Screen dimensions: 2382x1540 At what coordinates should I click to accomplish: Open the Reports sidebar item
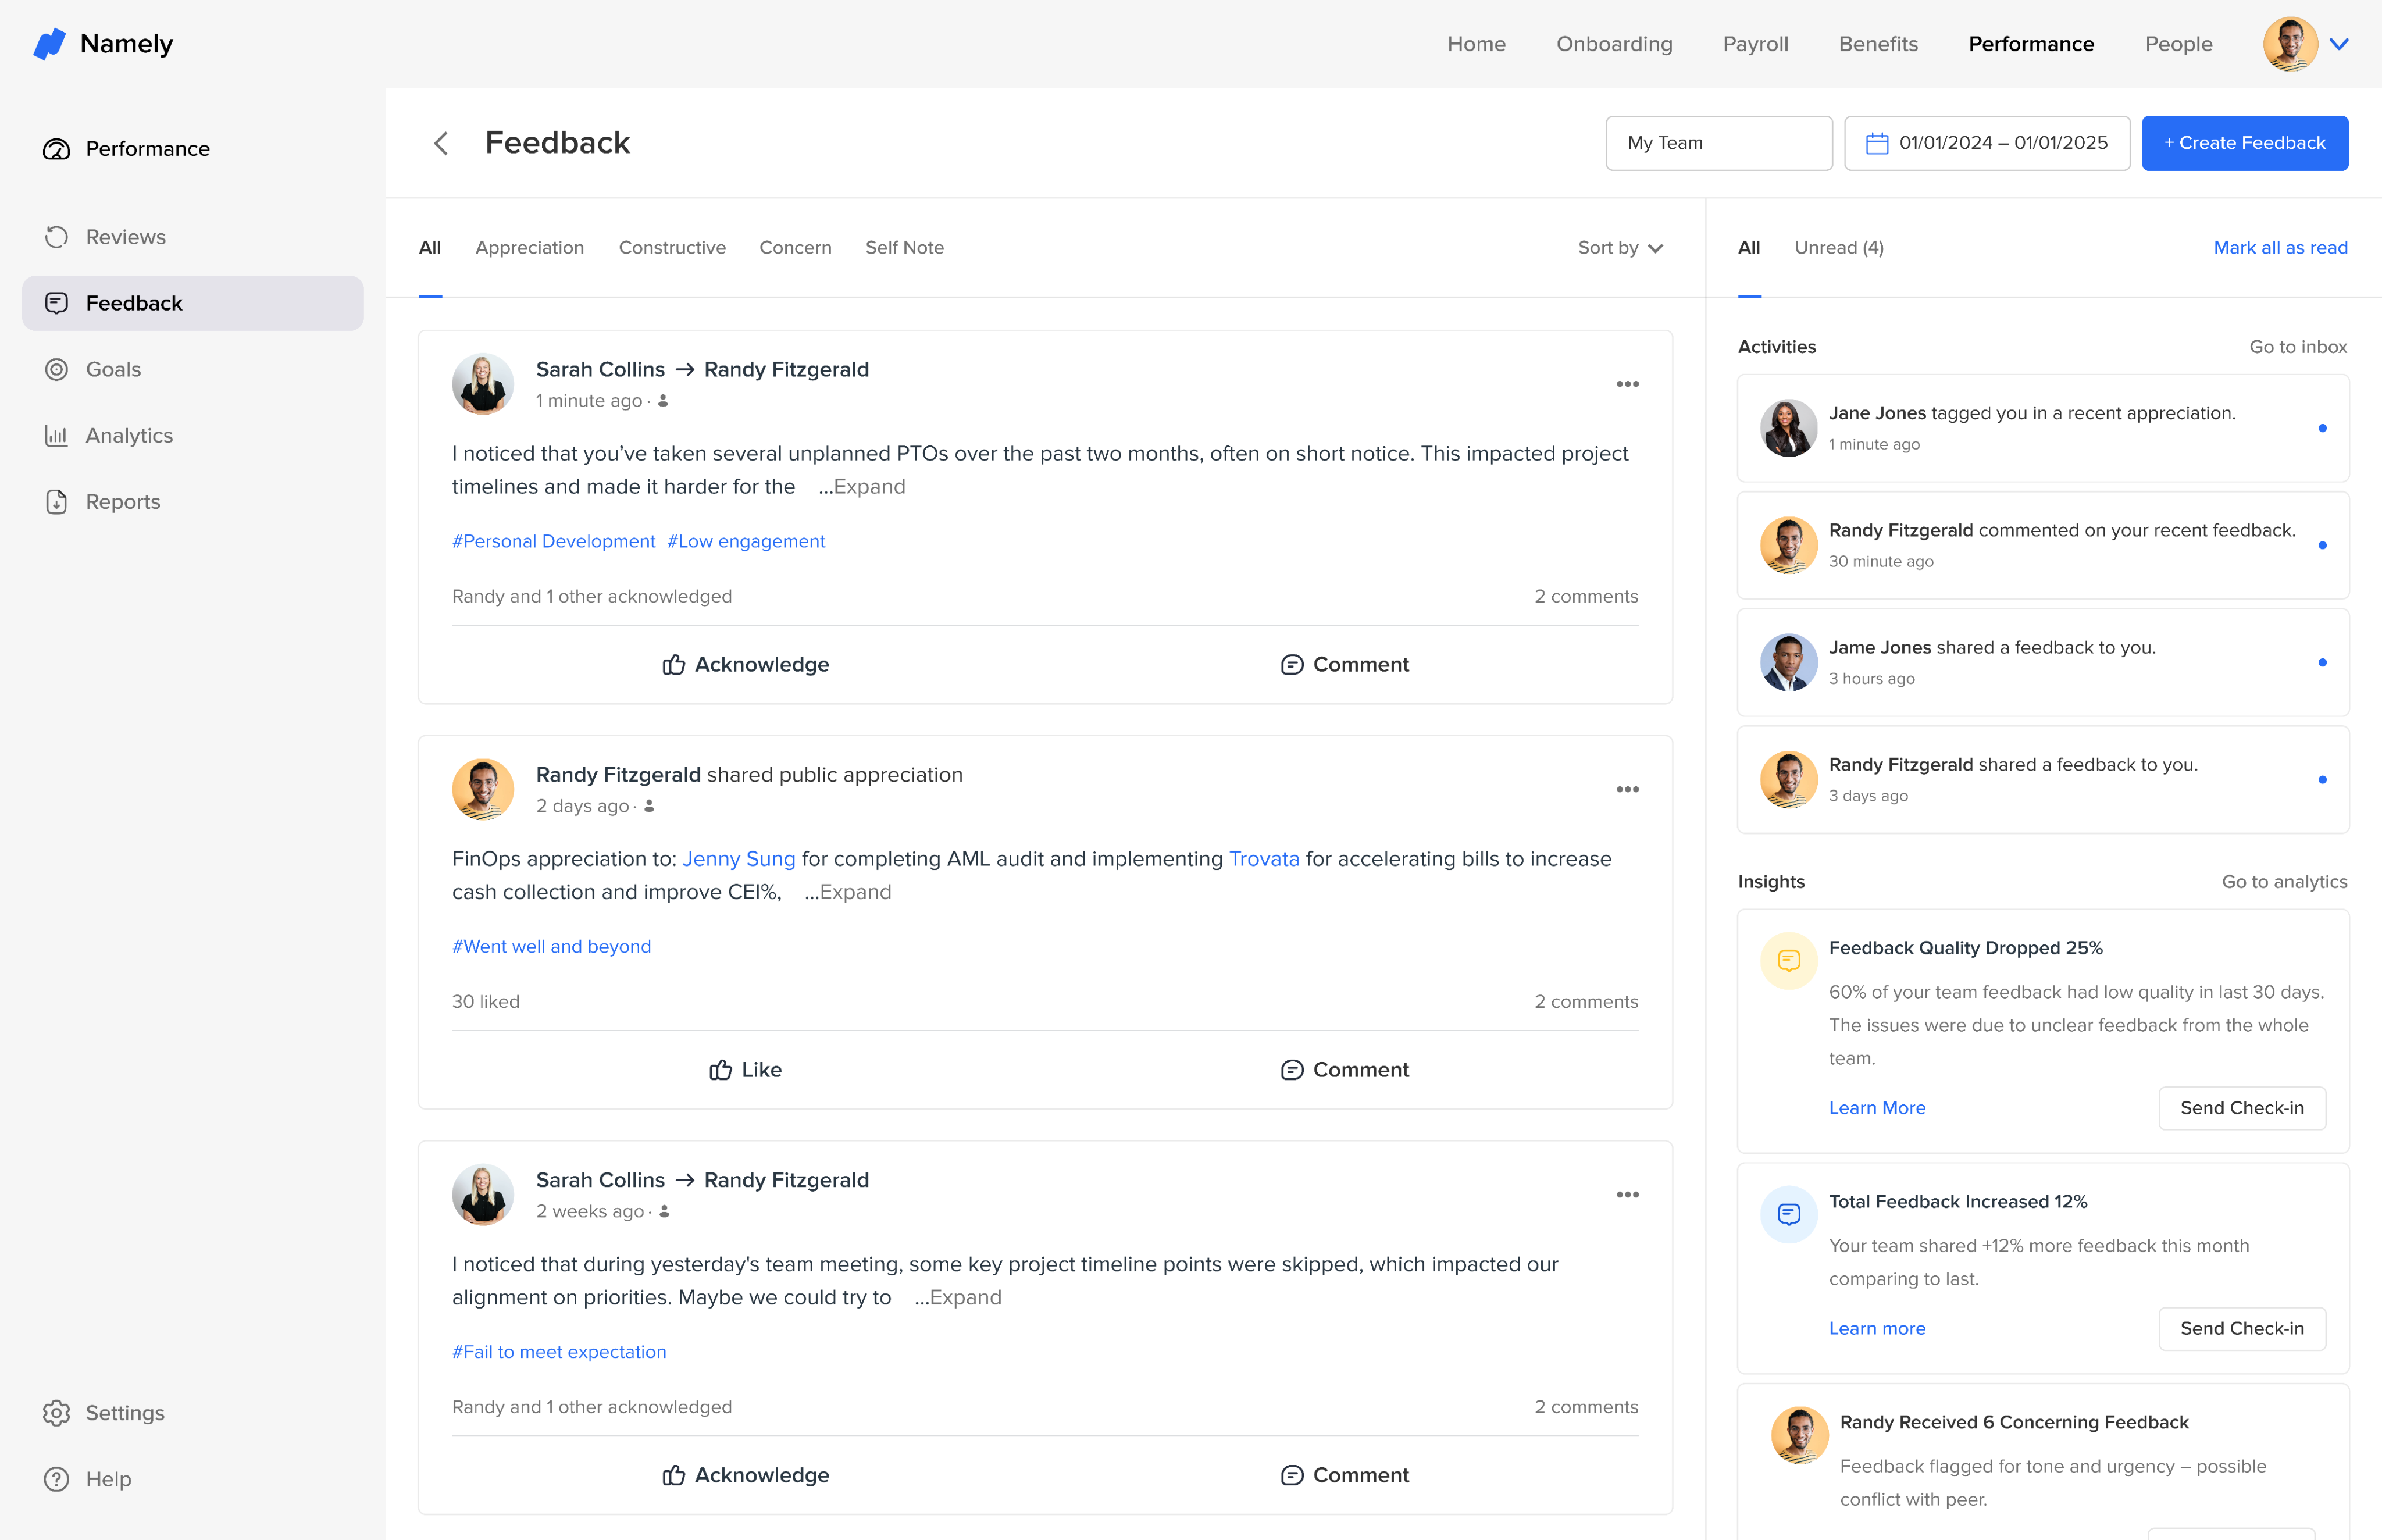(x=122, y=501)
